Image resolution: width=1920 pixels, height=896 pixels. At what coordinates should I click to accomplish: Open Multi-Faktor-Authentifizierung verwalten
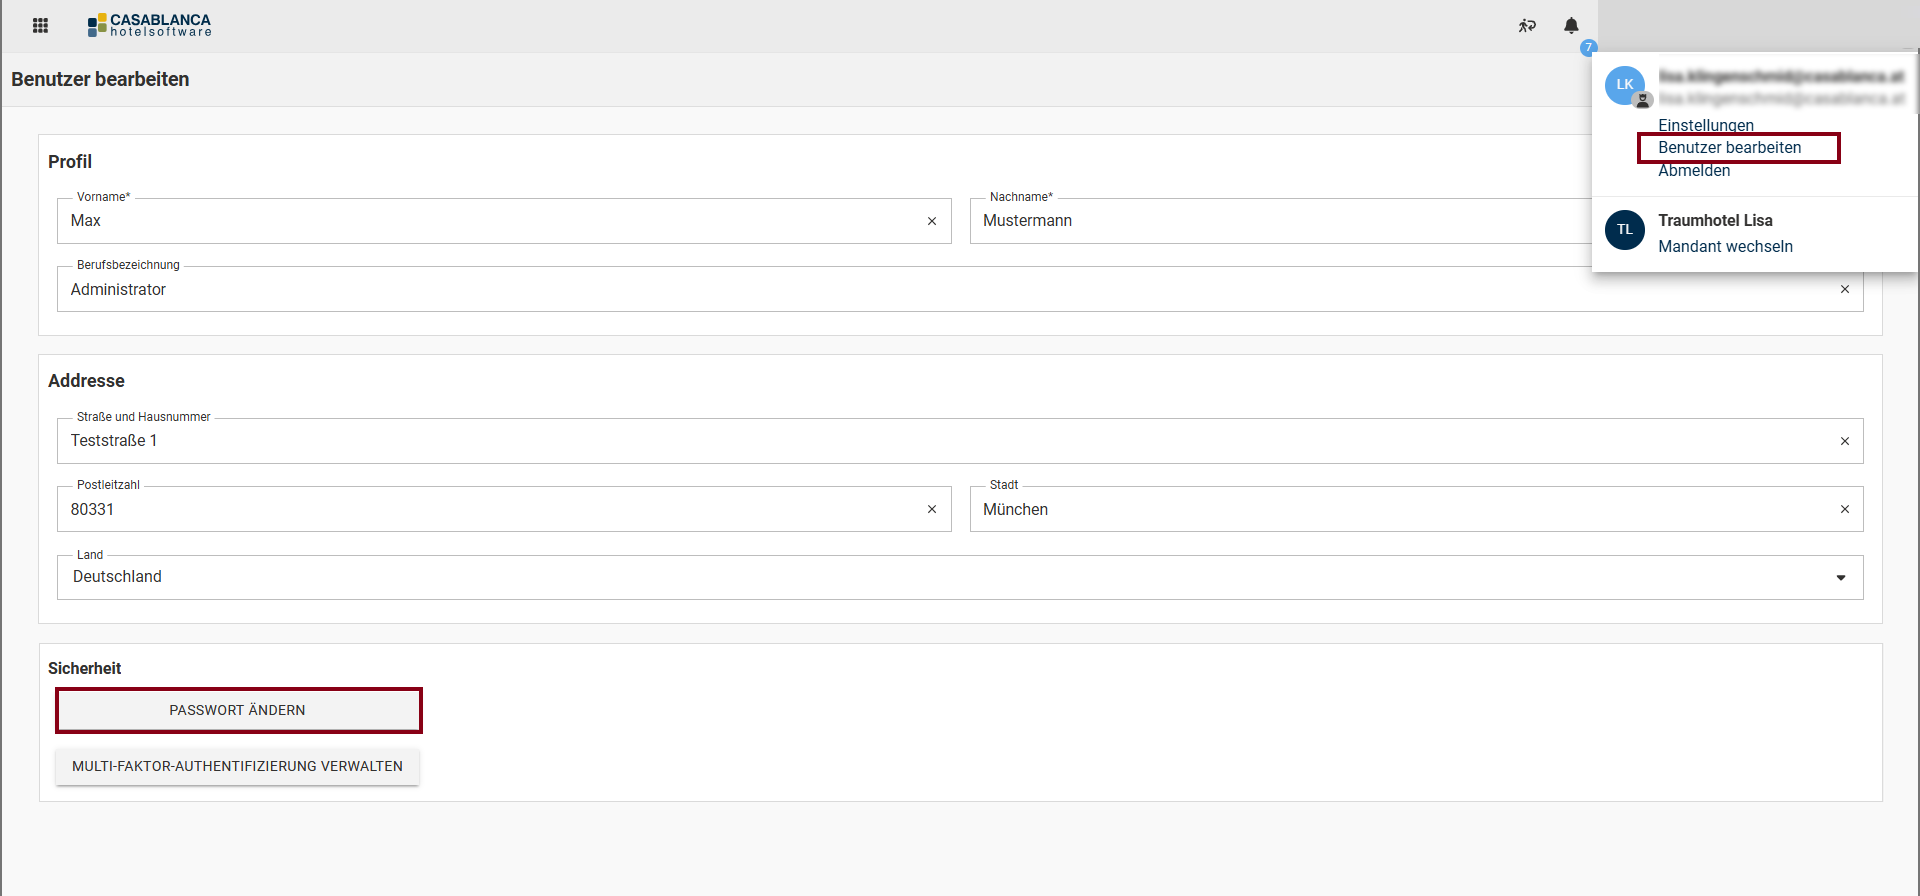tap(237, 767)
